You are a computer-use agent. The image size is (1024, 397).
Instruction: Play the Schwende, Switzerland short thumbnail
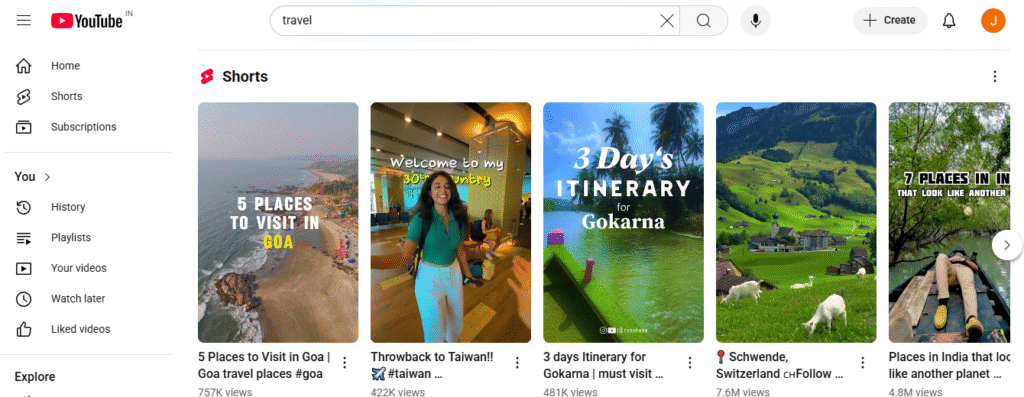796,222
